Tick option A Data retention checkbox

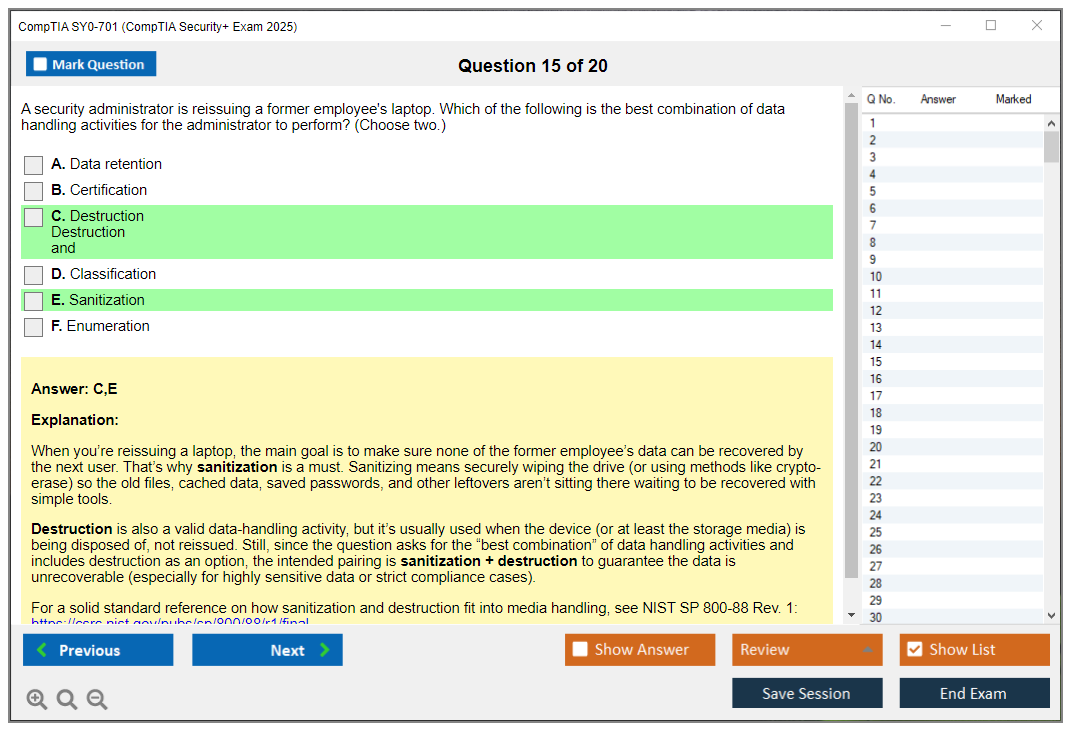coord(34,165)
